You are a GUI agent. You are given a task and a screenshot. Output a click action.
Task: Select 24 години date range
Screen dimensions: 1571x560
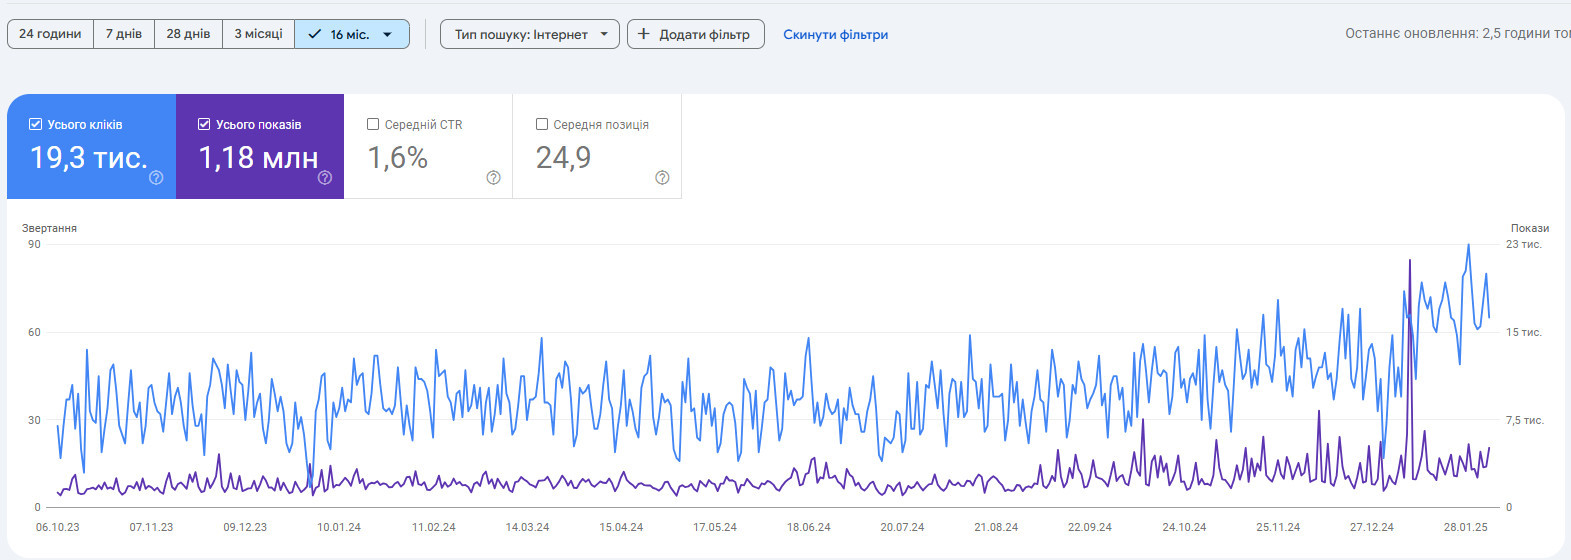50,34
